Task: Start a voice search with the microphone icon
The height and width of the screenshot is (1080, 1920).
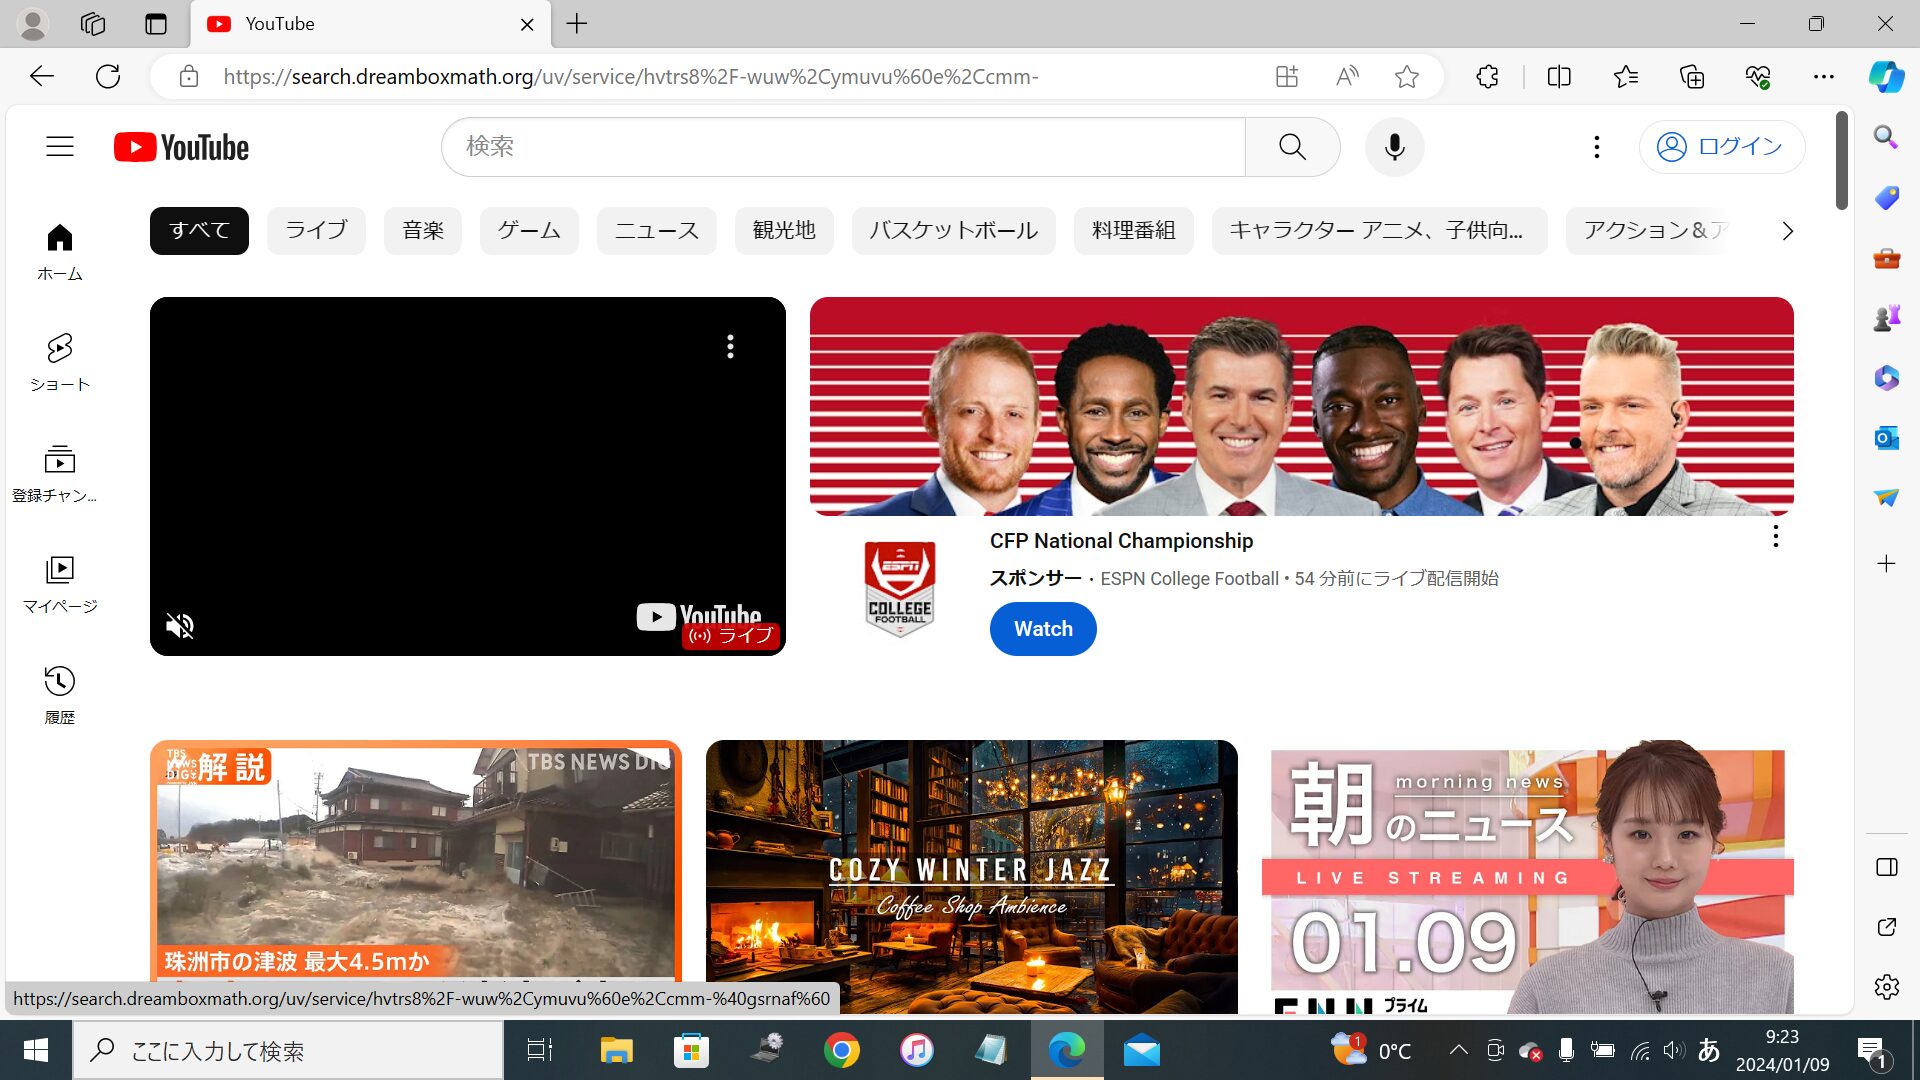Action: 1394,146
